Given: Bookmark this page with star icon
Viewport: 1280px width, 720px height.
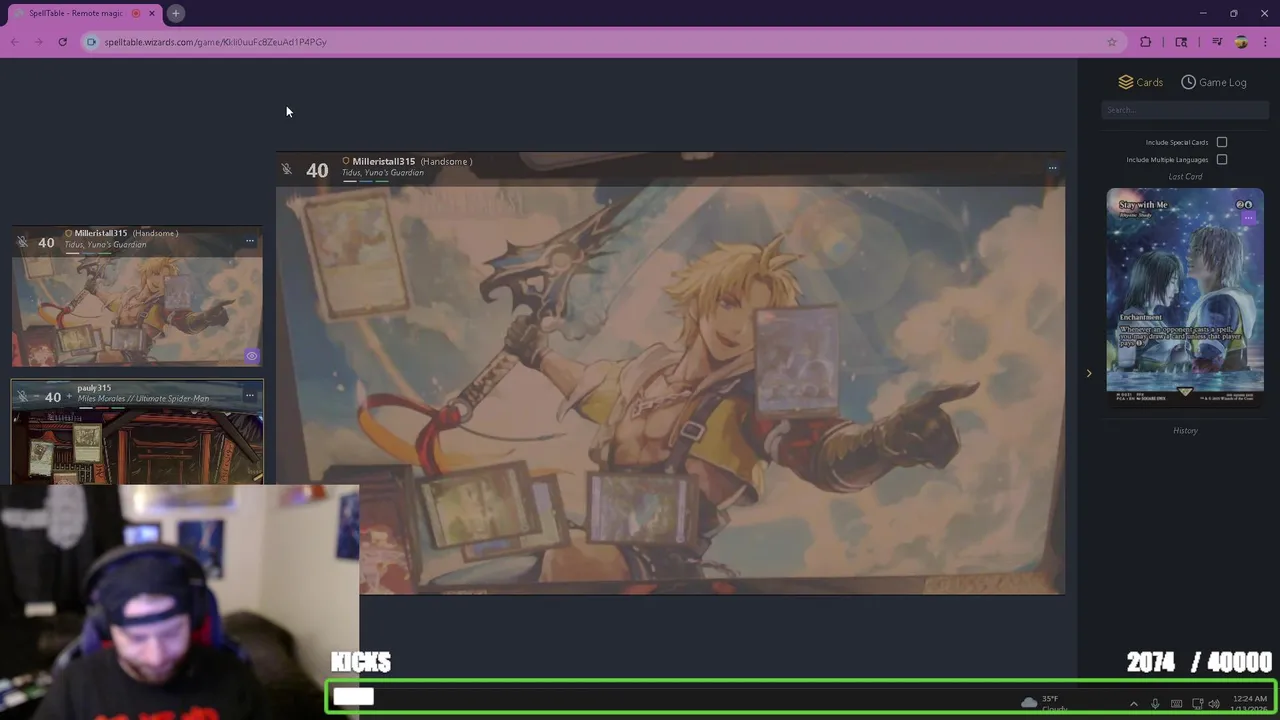Looking at the screenshot, I should click(1111, 42).
